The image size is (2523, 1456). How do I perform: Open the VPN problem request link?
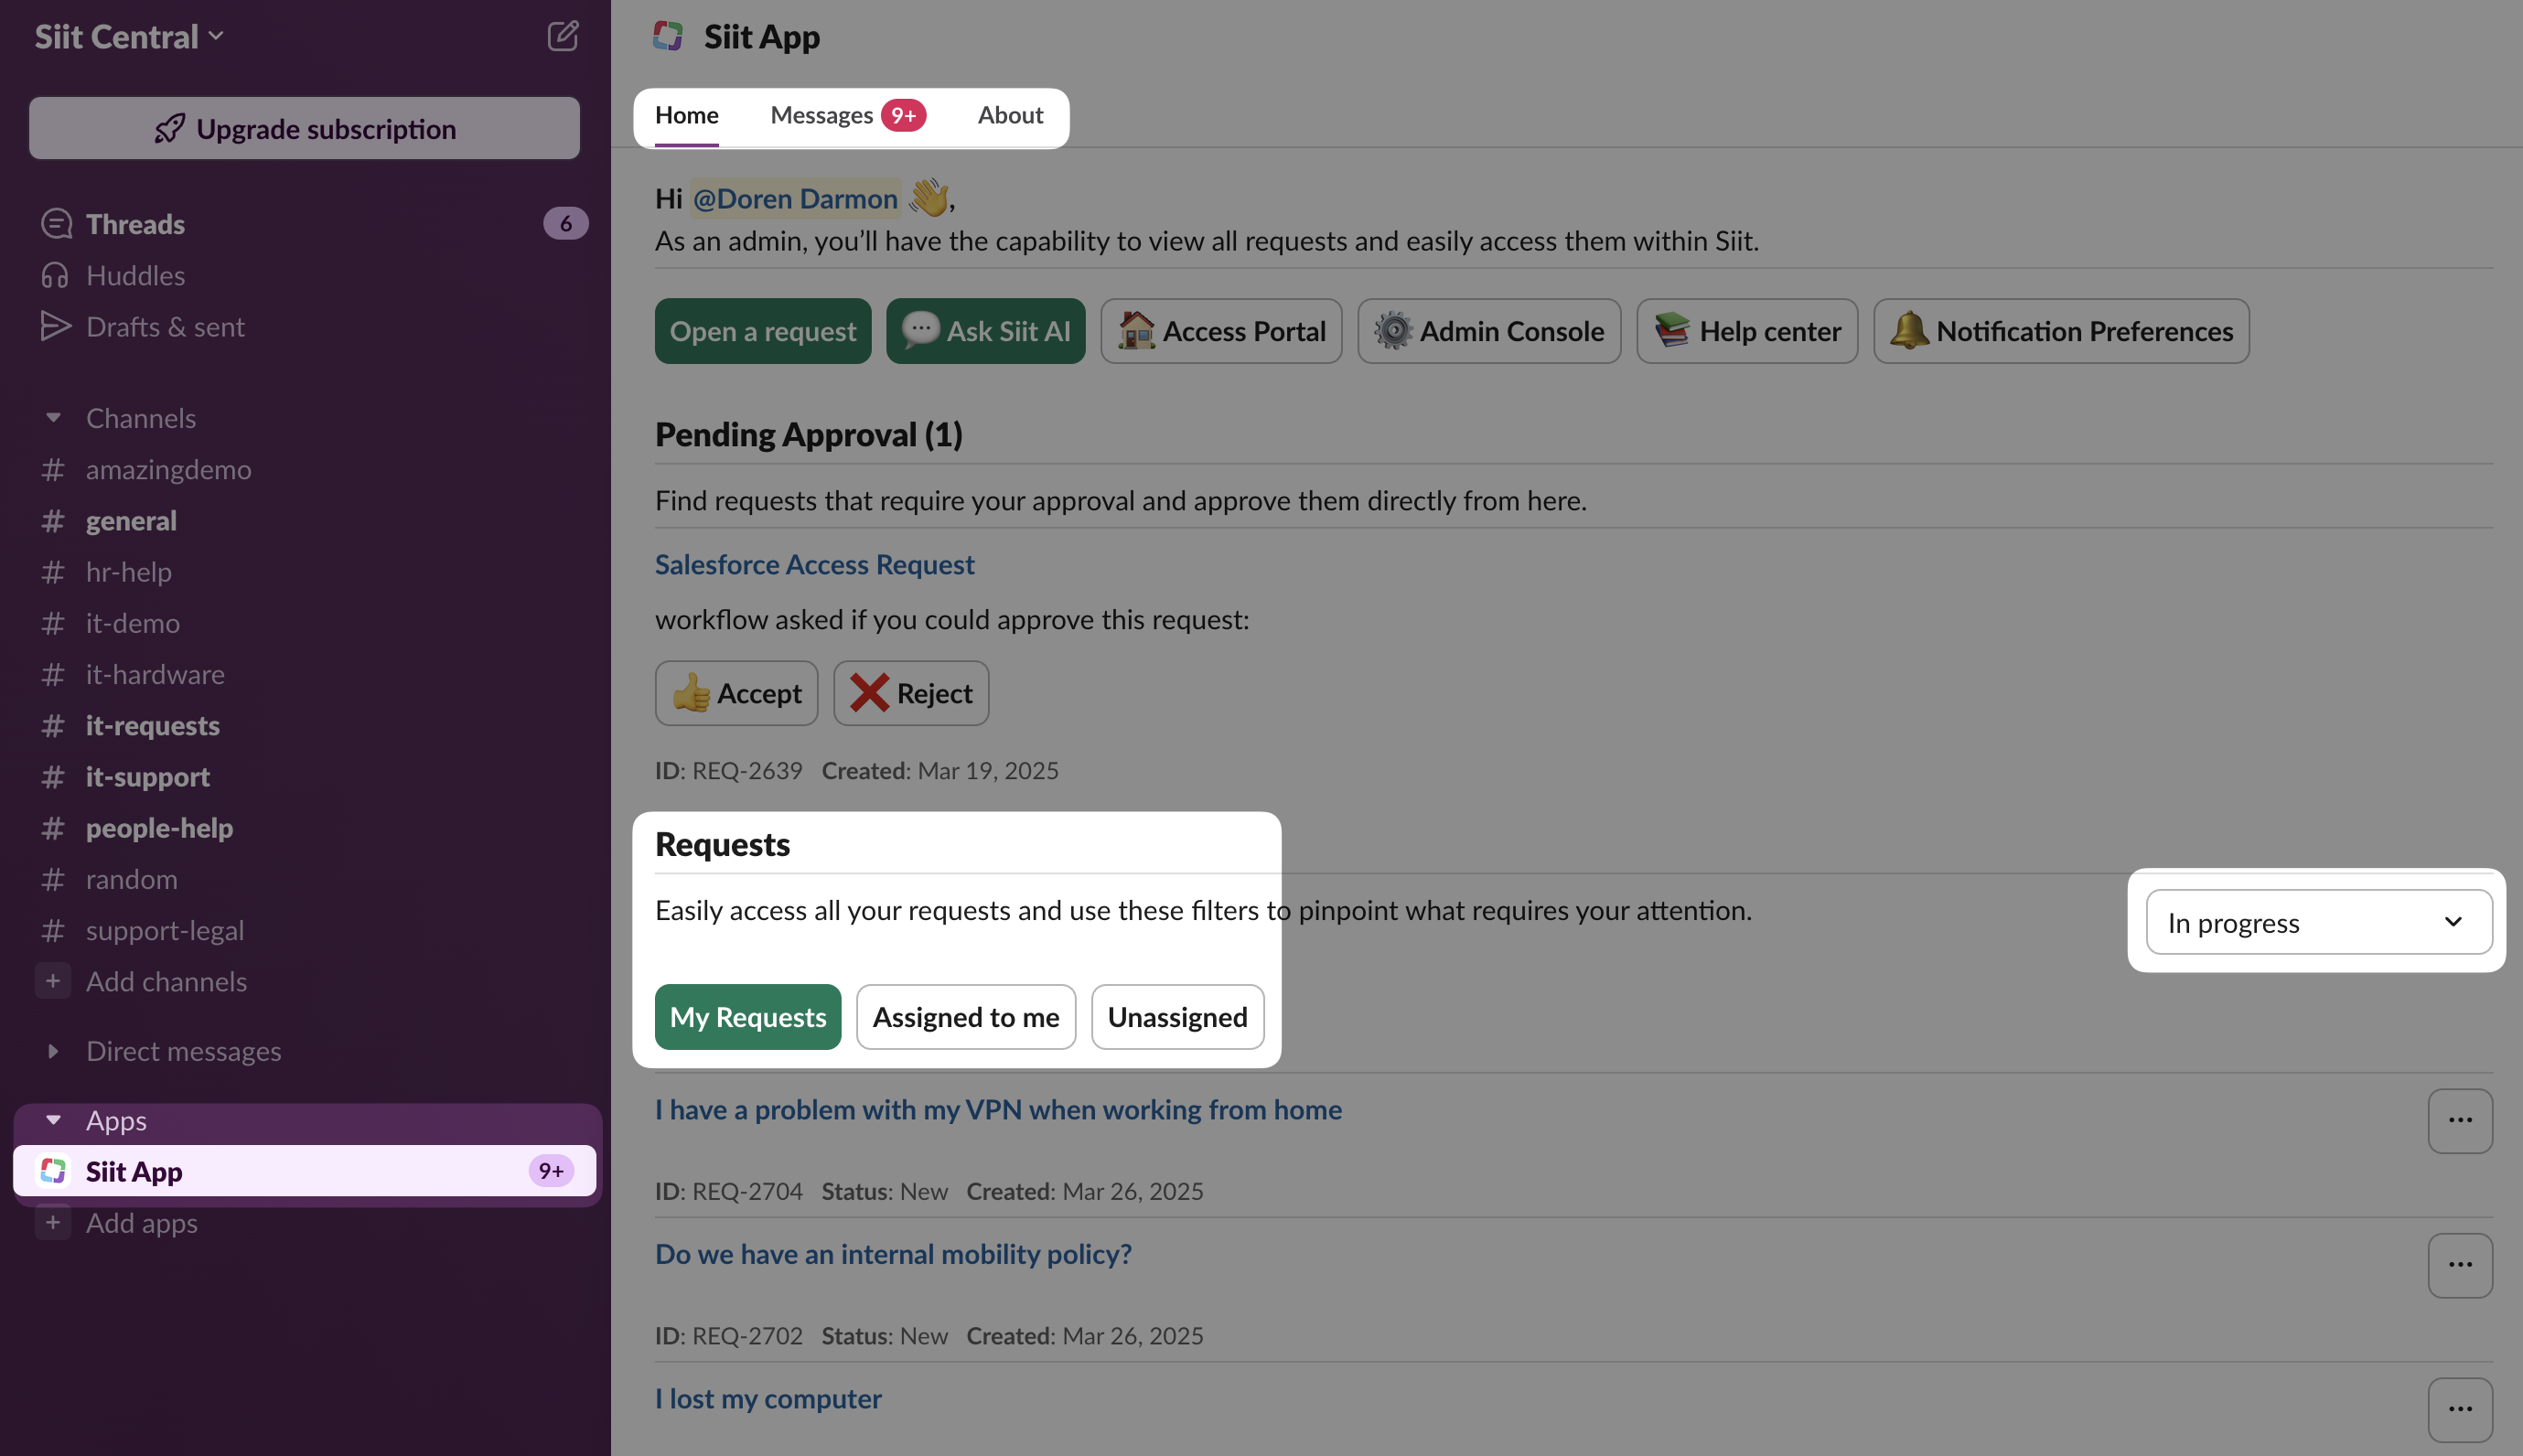tap(997, 1109)
